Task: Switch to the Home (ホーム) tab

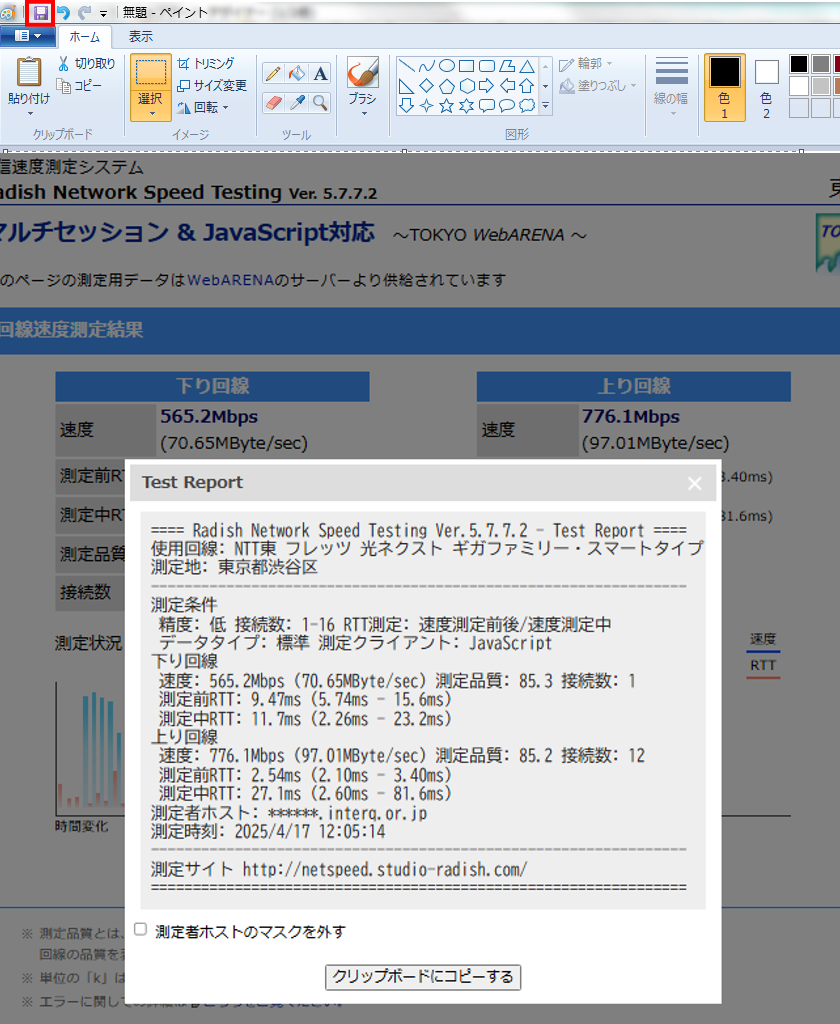Action: (x=84, y=37)
